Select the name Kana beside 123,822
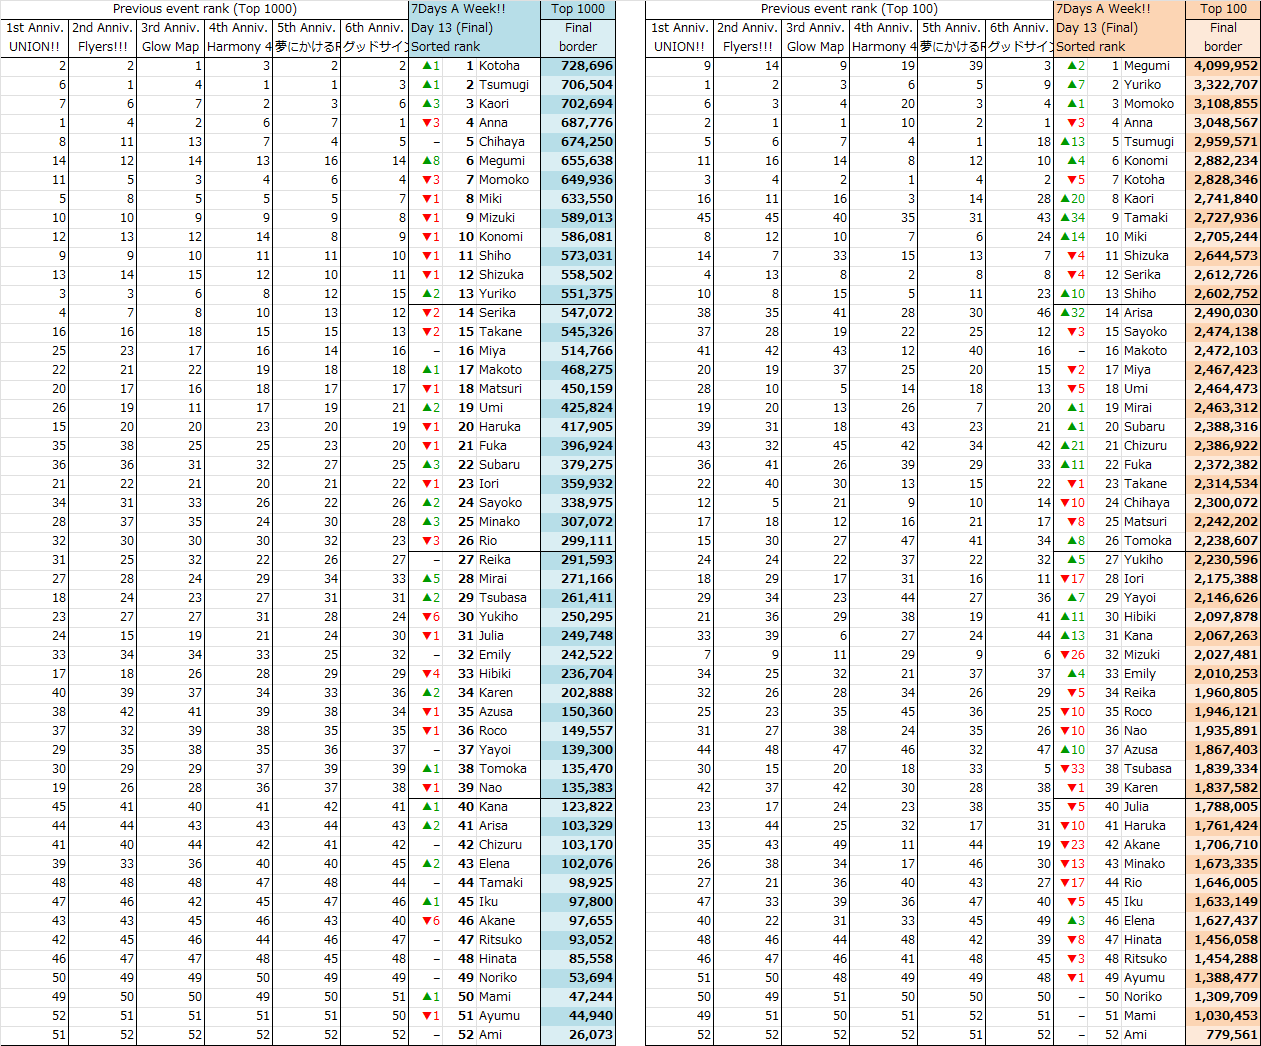This screenshot has height=1046, width=1261. click(x=493, y=807)
